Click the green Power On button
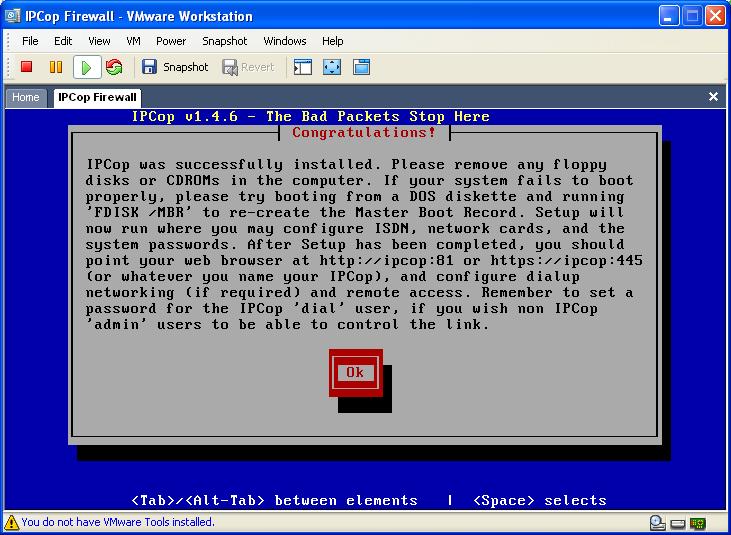This screenshot has height=535, width=731. coord(87,67)
